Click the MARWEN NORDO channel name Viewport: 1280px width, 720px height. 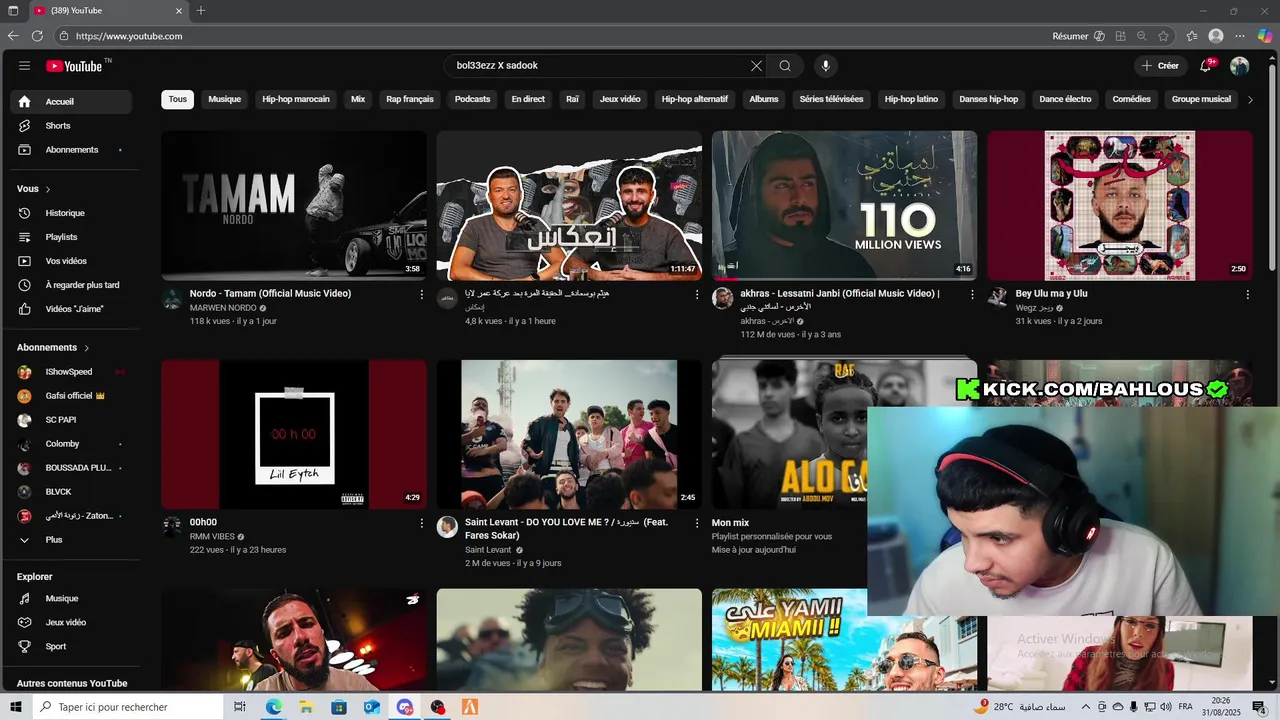pyautogui.click(x=223, y=308)
